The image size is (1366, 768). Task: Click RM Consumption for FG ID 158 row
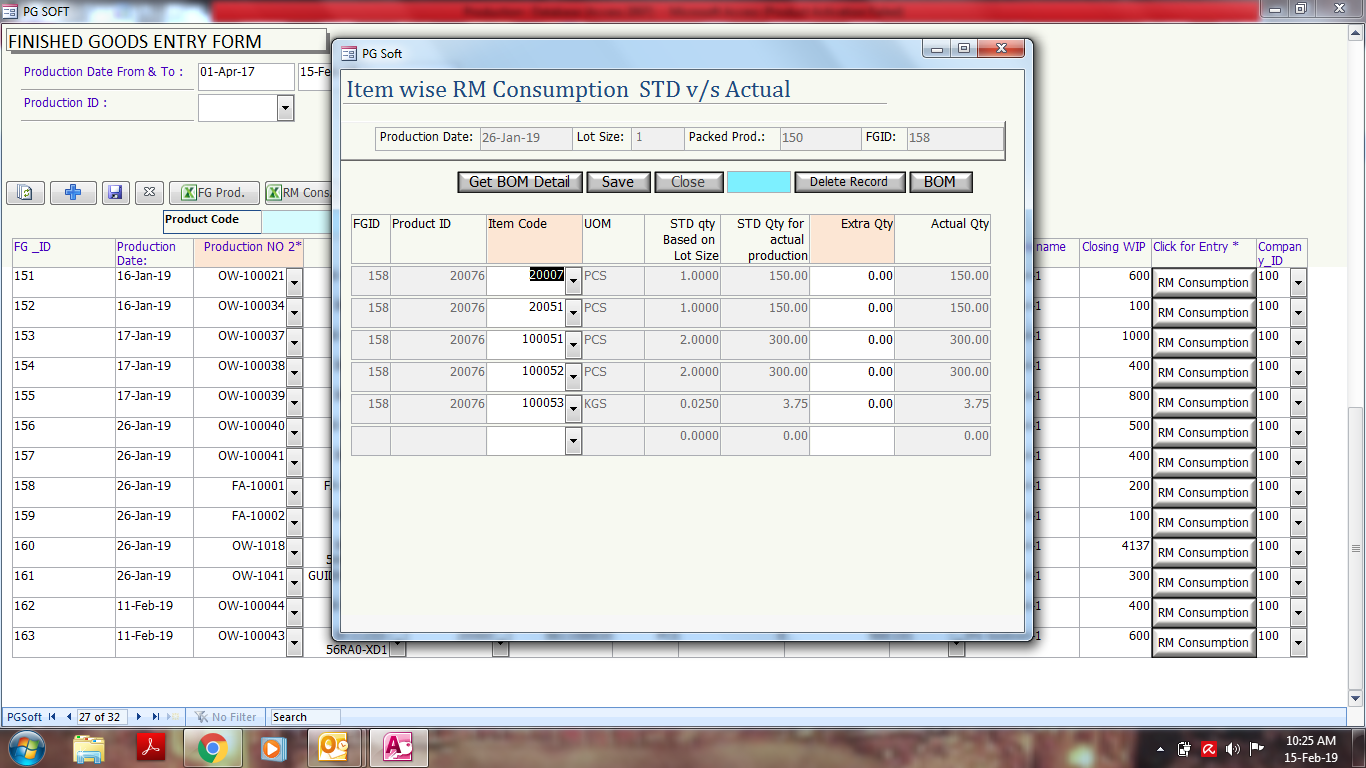coord(1203,493)
